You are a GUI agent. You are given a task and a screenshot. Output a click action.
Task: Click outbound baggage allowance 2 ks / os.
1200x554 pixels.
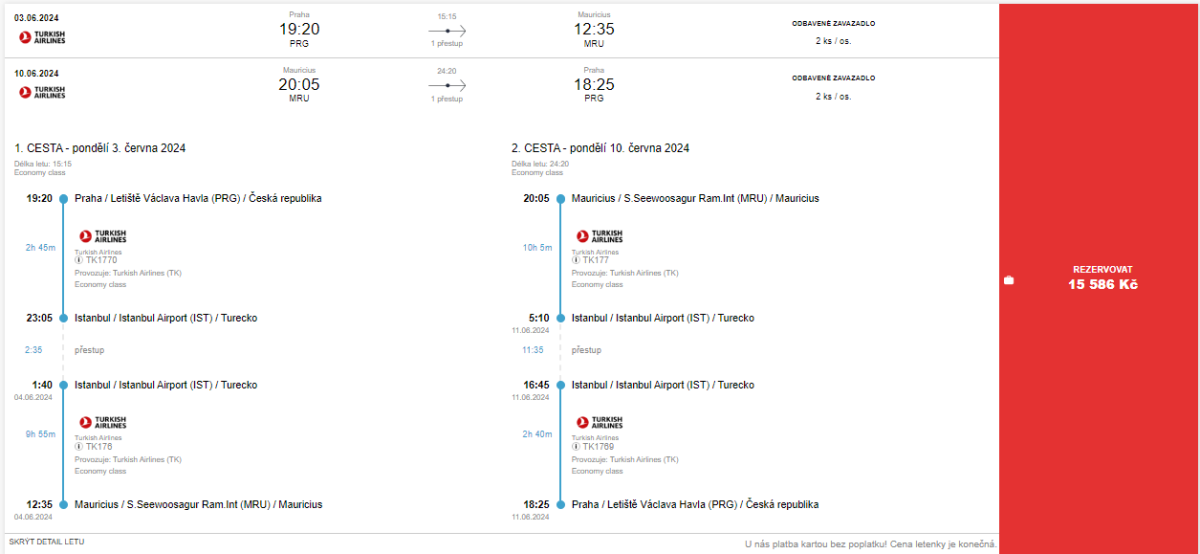tap(833, 41)
